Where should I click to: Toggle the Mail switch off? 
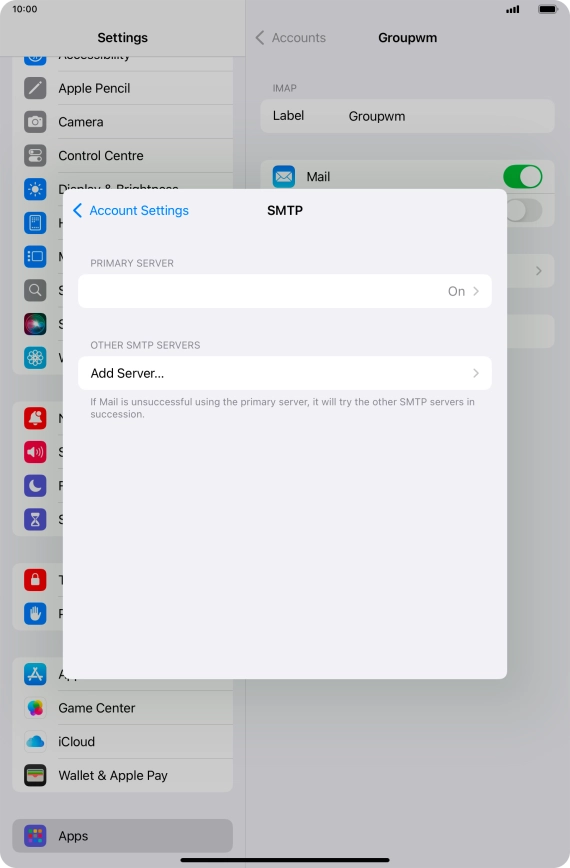[522, 177]
